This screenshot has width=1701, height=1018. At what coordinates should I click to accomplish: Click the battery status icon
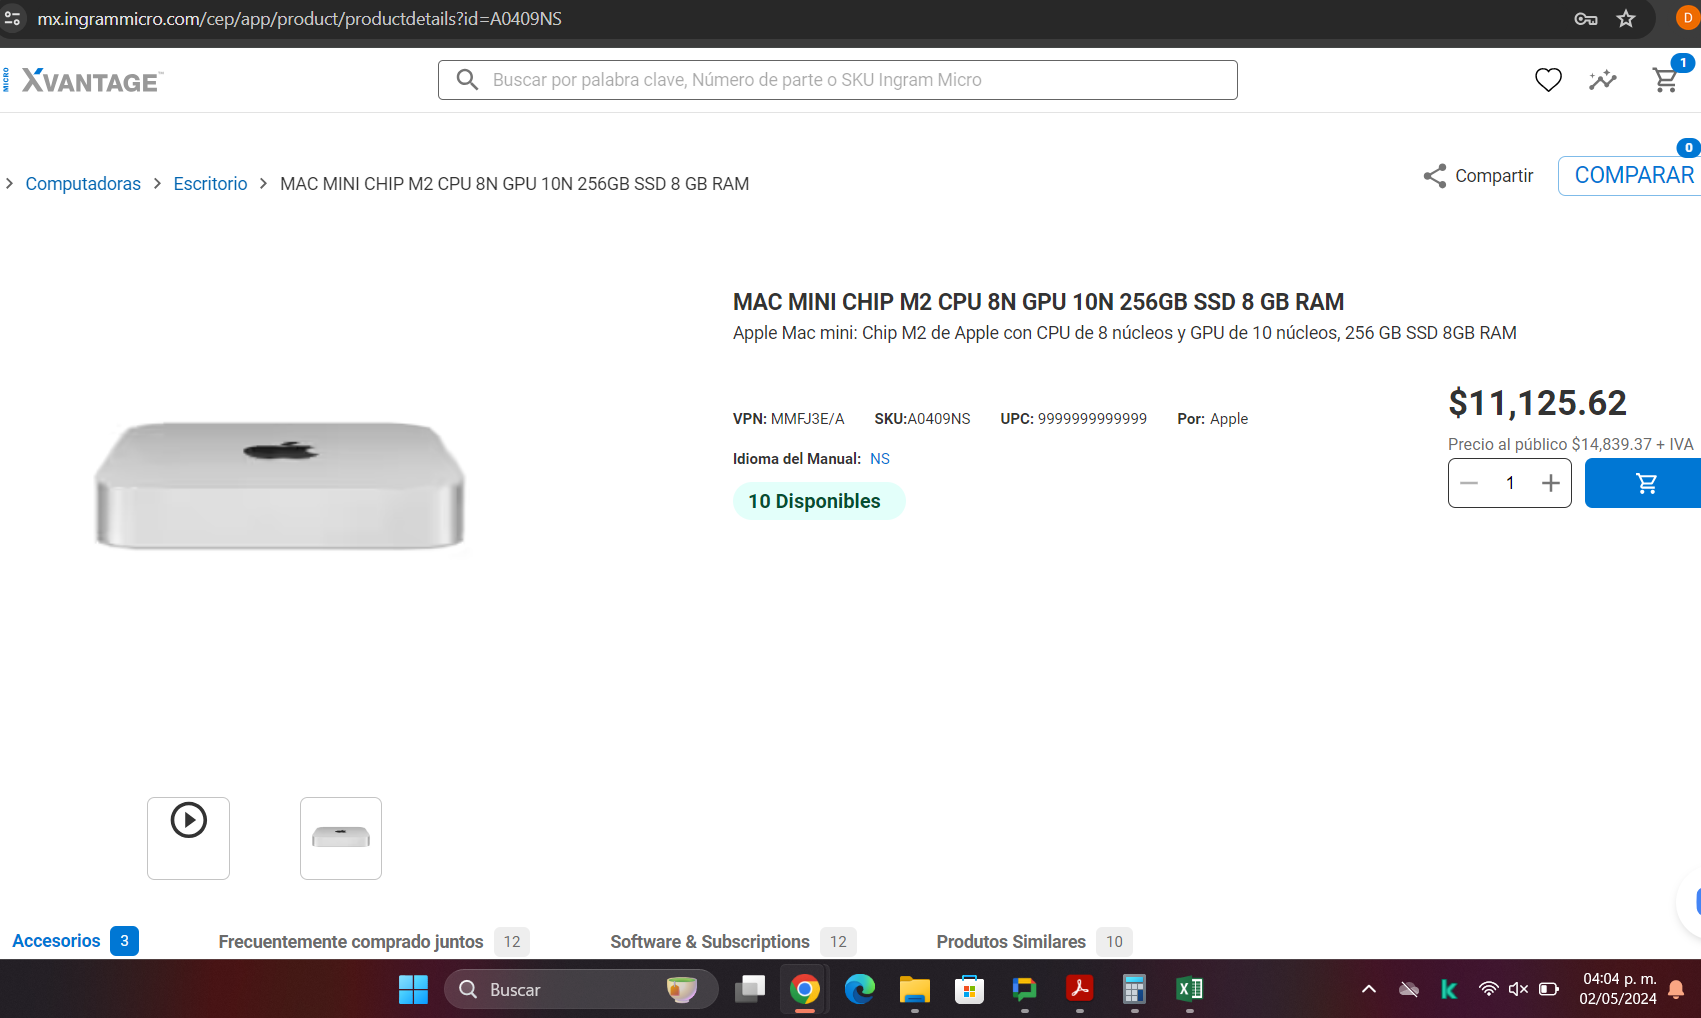coord(1549,989)
